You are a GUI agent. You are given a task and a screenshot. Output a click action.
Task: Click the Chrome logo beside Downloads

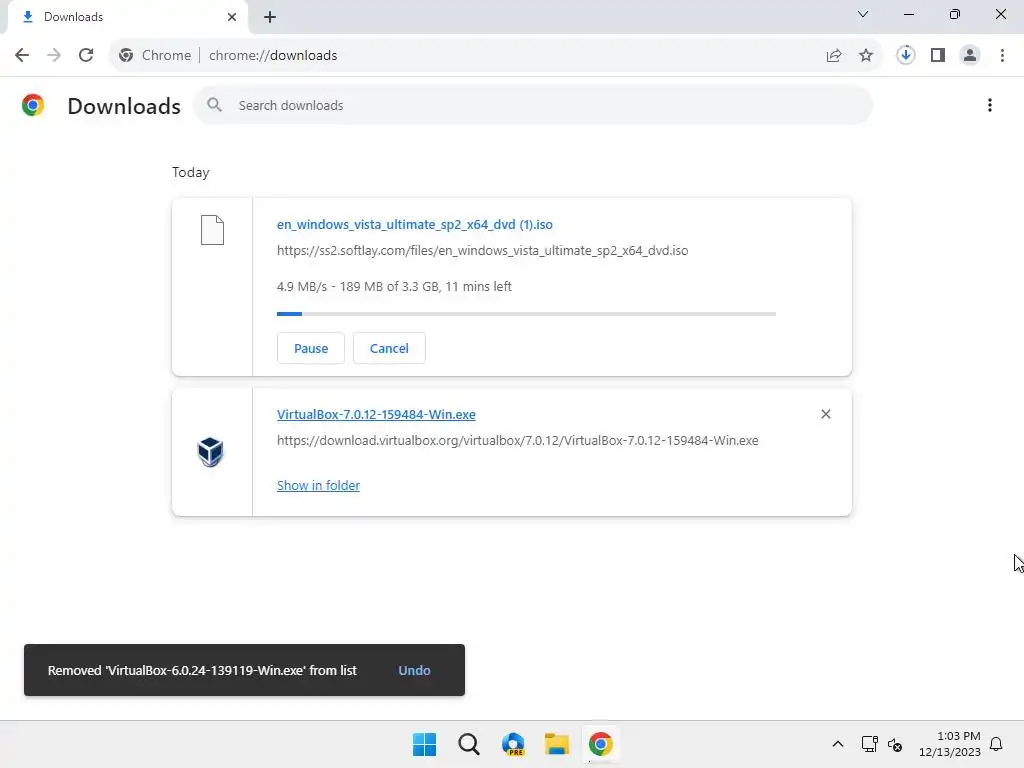click(x=33, y=105)
